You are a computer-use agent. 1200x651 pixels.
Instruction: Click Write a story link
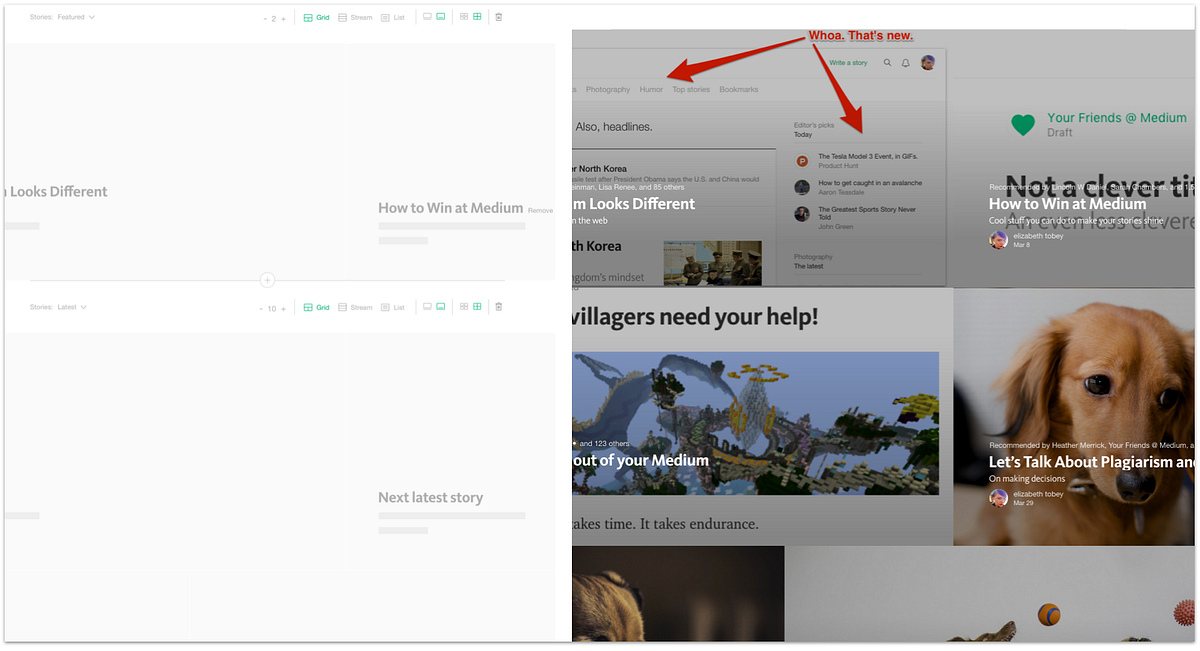tap(848, 63)
